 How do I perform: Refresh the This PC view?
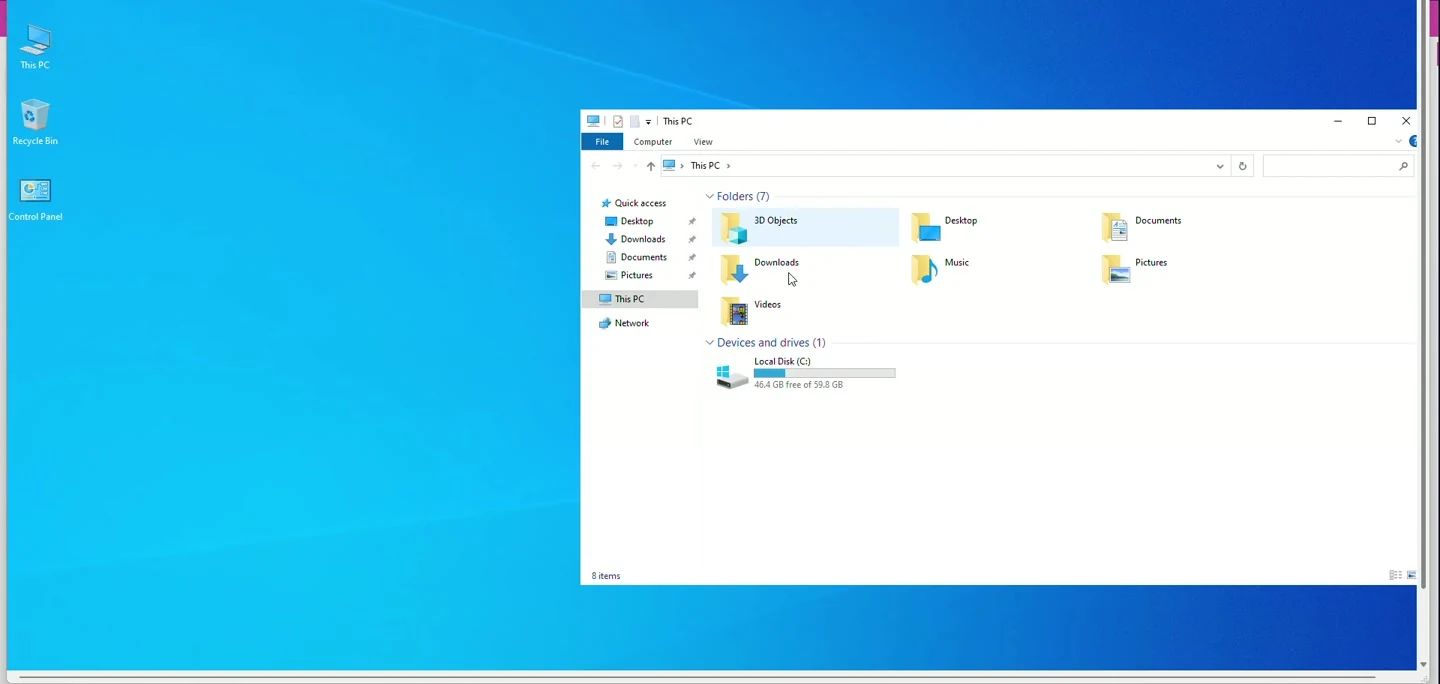(1242, 166)
